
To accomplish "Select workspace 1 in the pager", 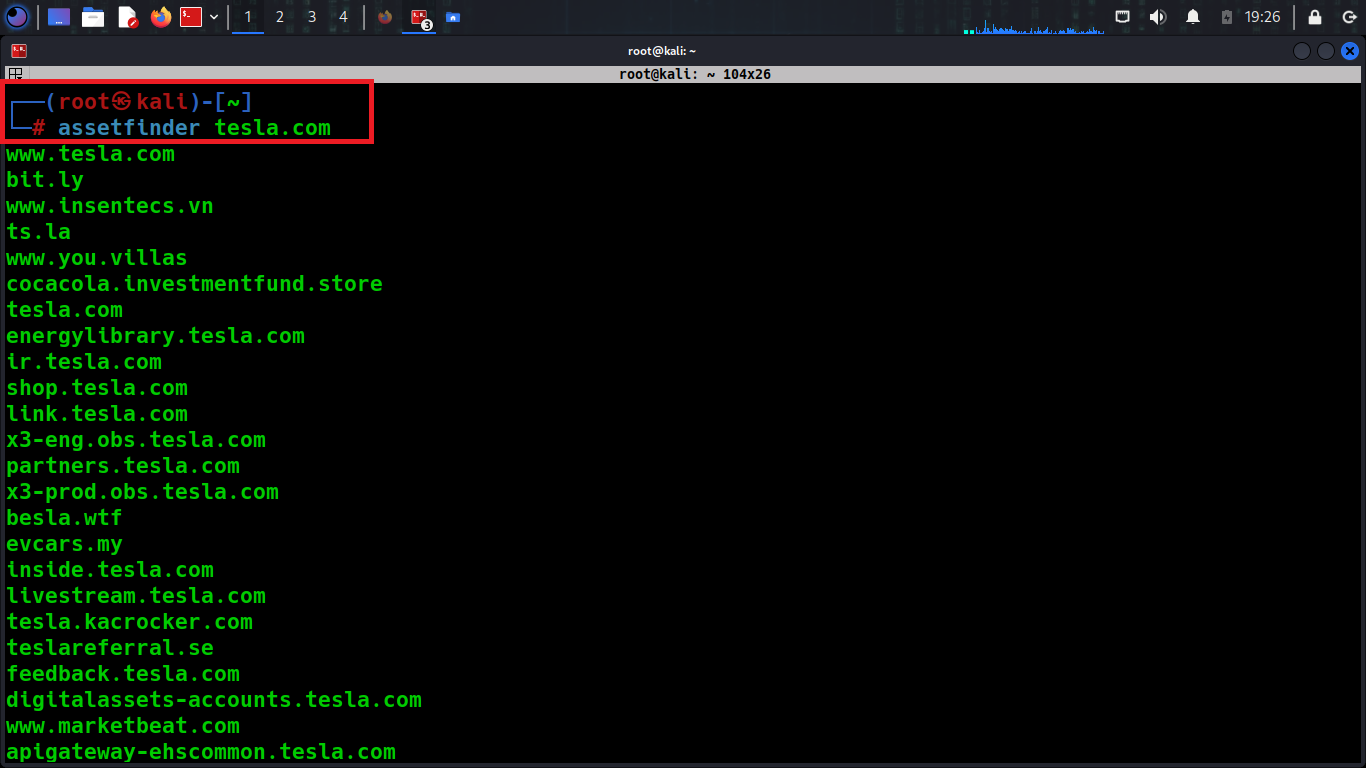I will (x=248, y=17).
